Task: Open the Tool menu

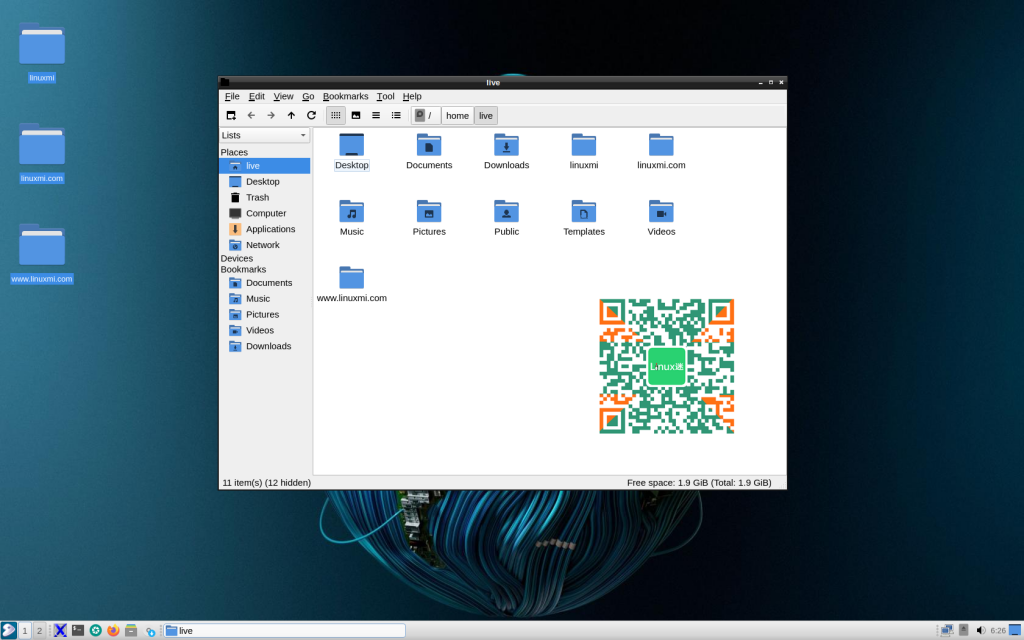Action: tap(385, 96)
